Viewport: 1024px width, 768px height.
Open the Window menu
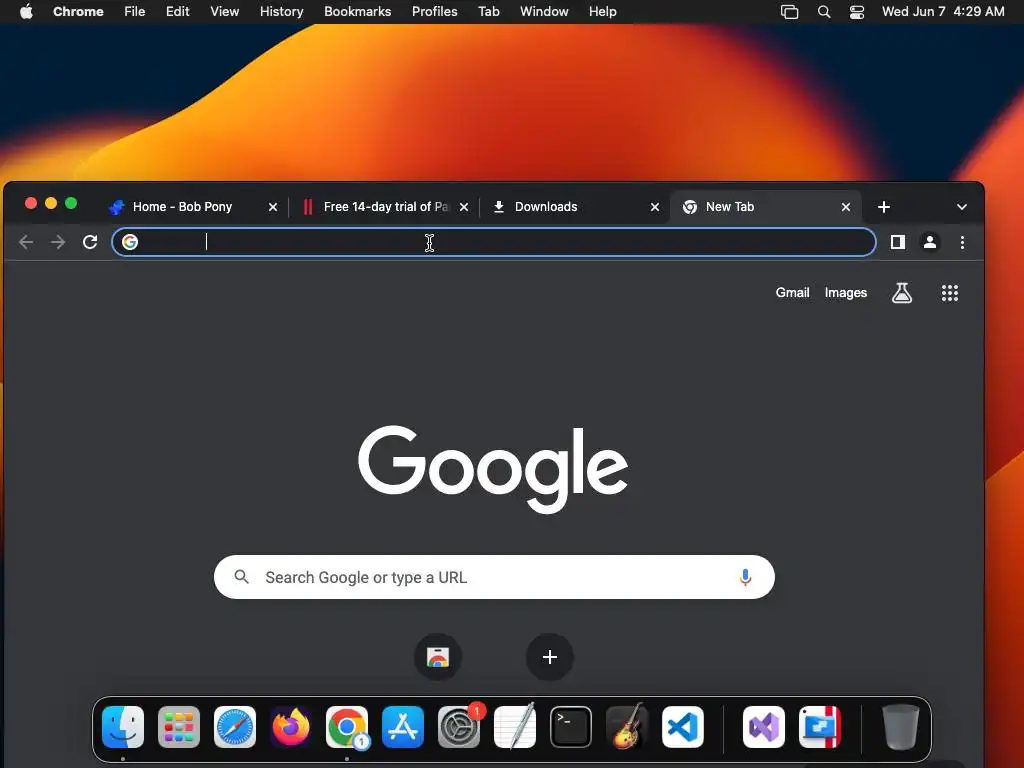[x=544, y=11]
